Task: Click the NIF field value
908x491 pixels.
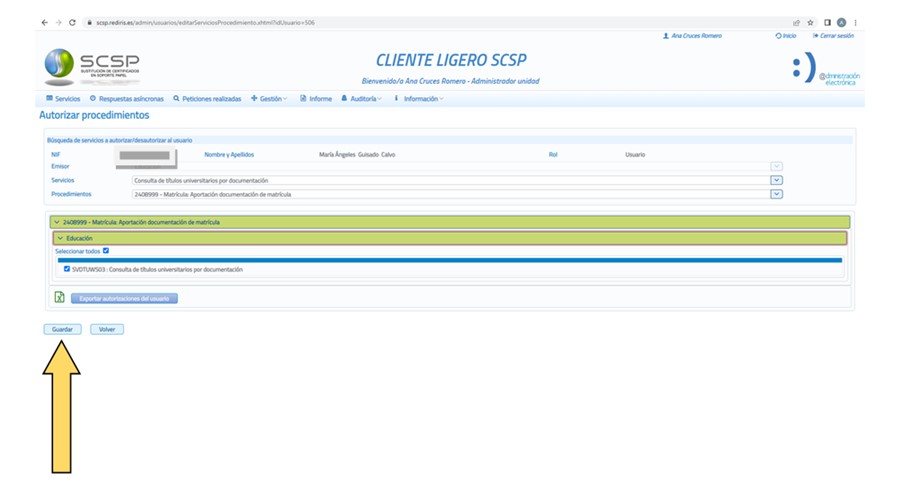Action: tap(145, 156)
